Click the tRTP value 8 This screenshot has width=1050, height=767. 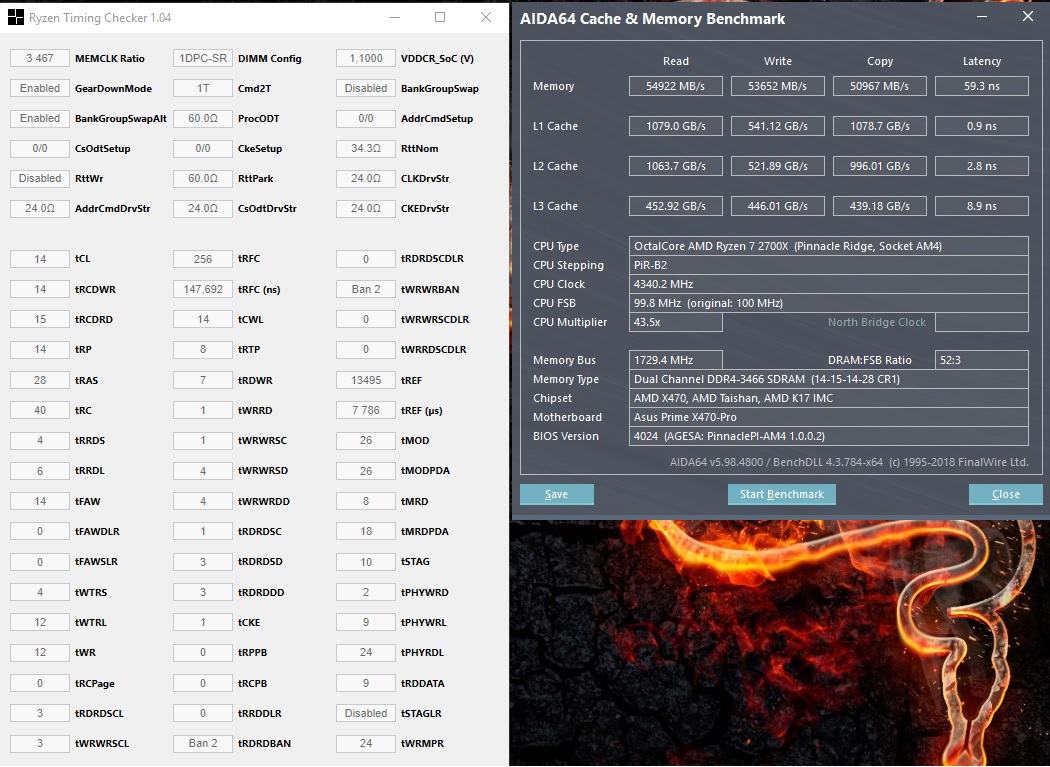click(x=202, y=350)
